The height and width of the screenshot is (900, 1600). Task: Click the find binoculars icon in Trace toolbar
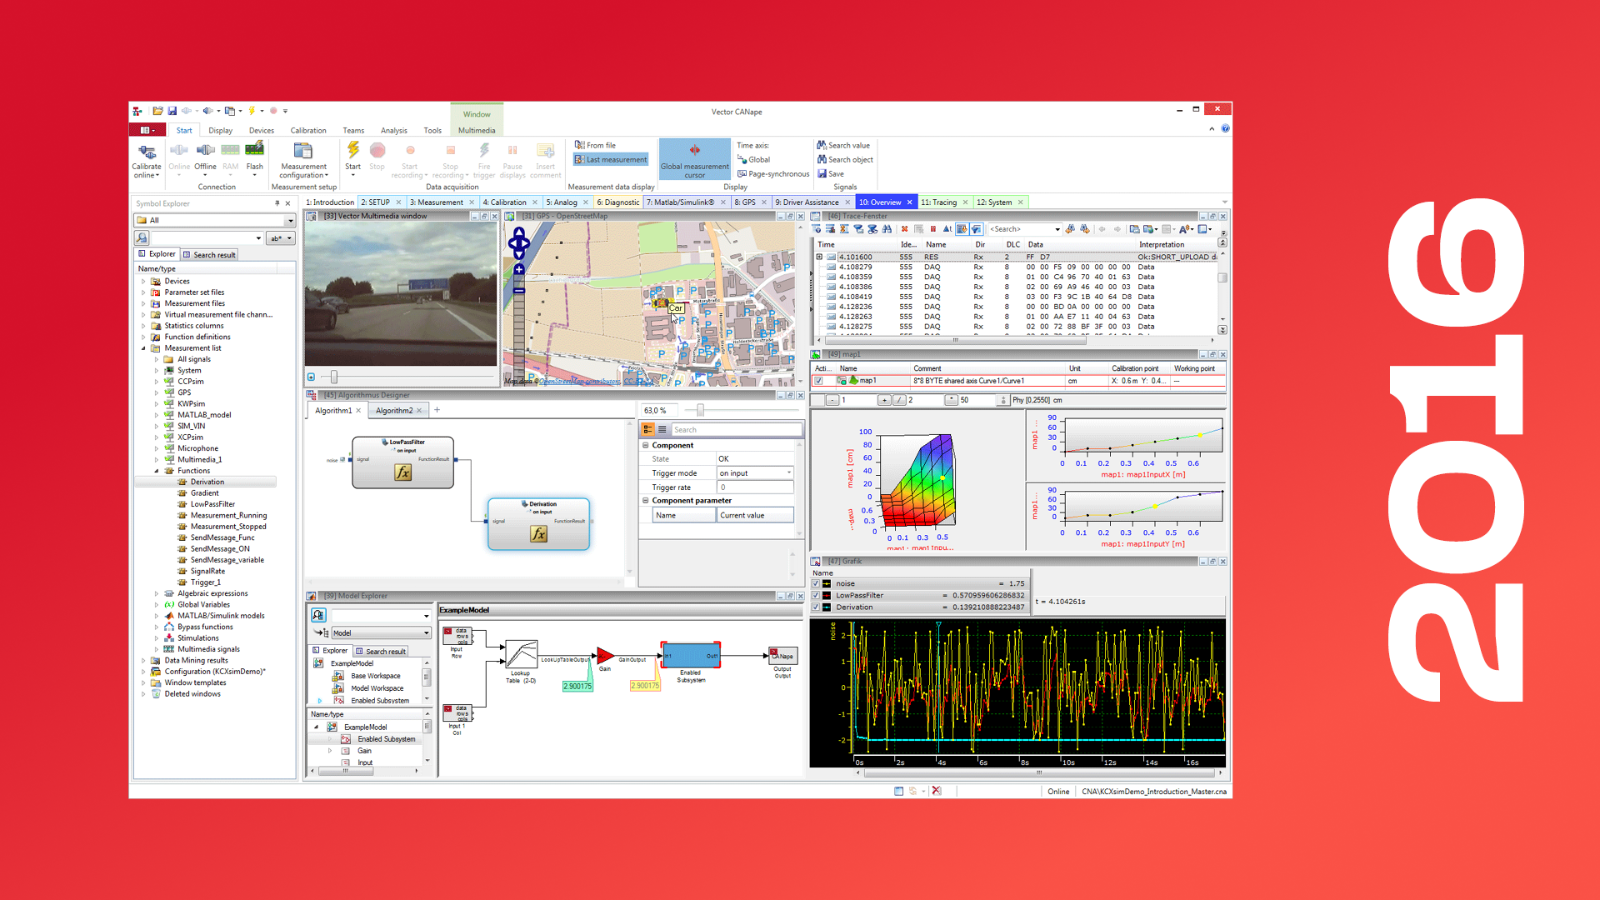(x=886, y=229)
